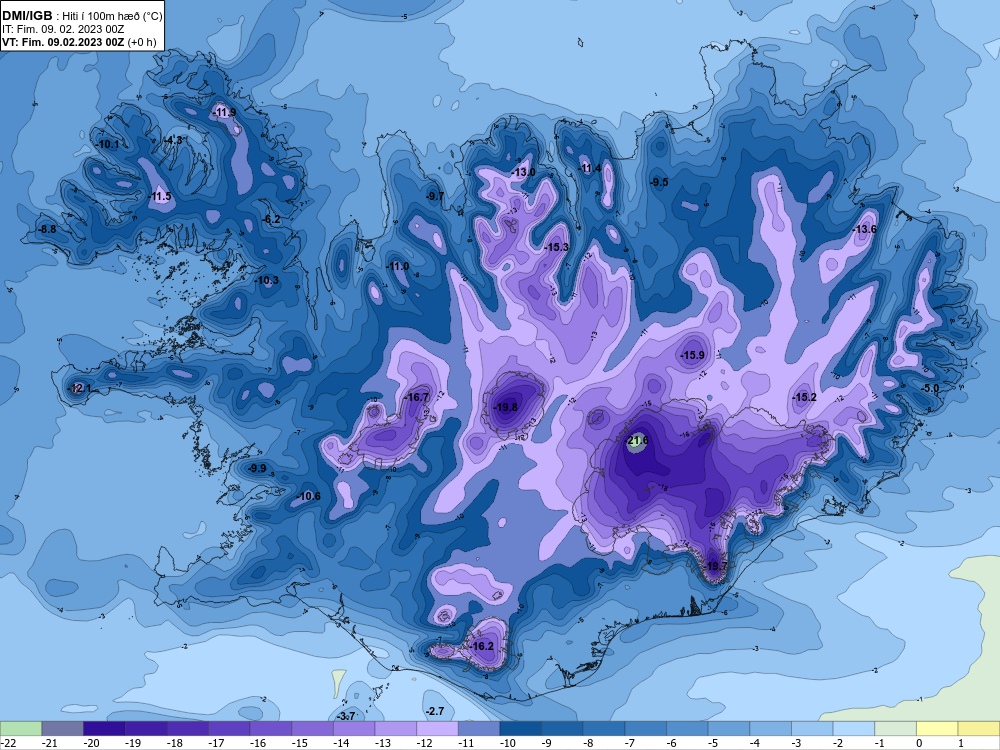1000x750 pixels.
Task: Click the -21.6 temperature value on the glacier
Action: (637, 441)
